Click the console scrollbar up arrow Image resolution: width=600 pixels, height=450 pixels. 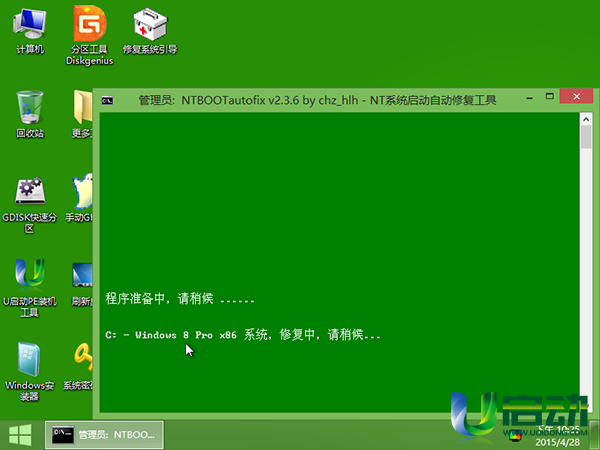(586, 119)
